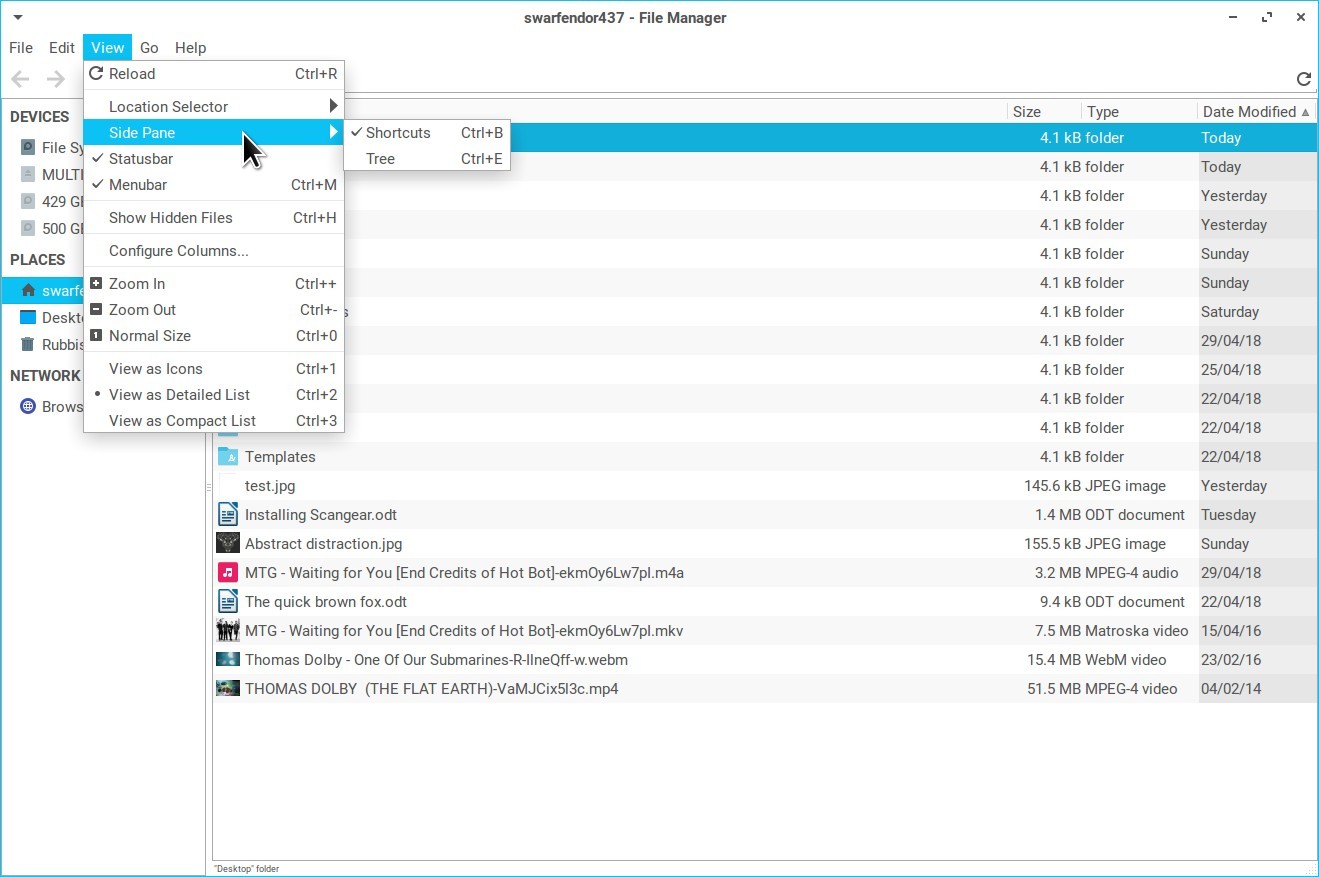Select Normal Size in the View menu

149,336
